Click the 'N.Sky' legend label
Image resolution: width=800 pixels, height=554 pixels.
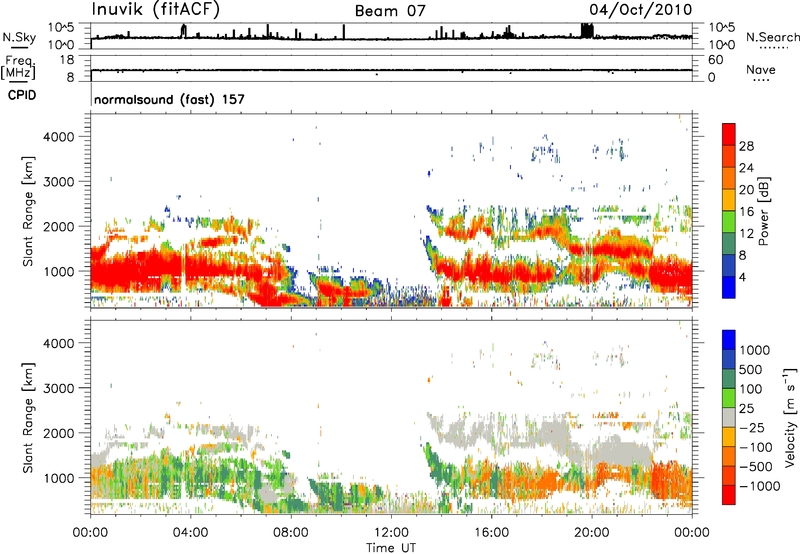click(x=19, y=37)
